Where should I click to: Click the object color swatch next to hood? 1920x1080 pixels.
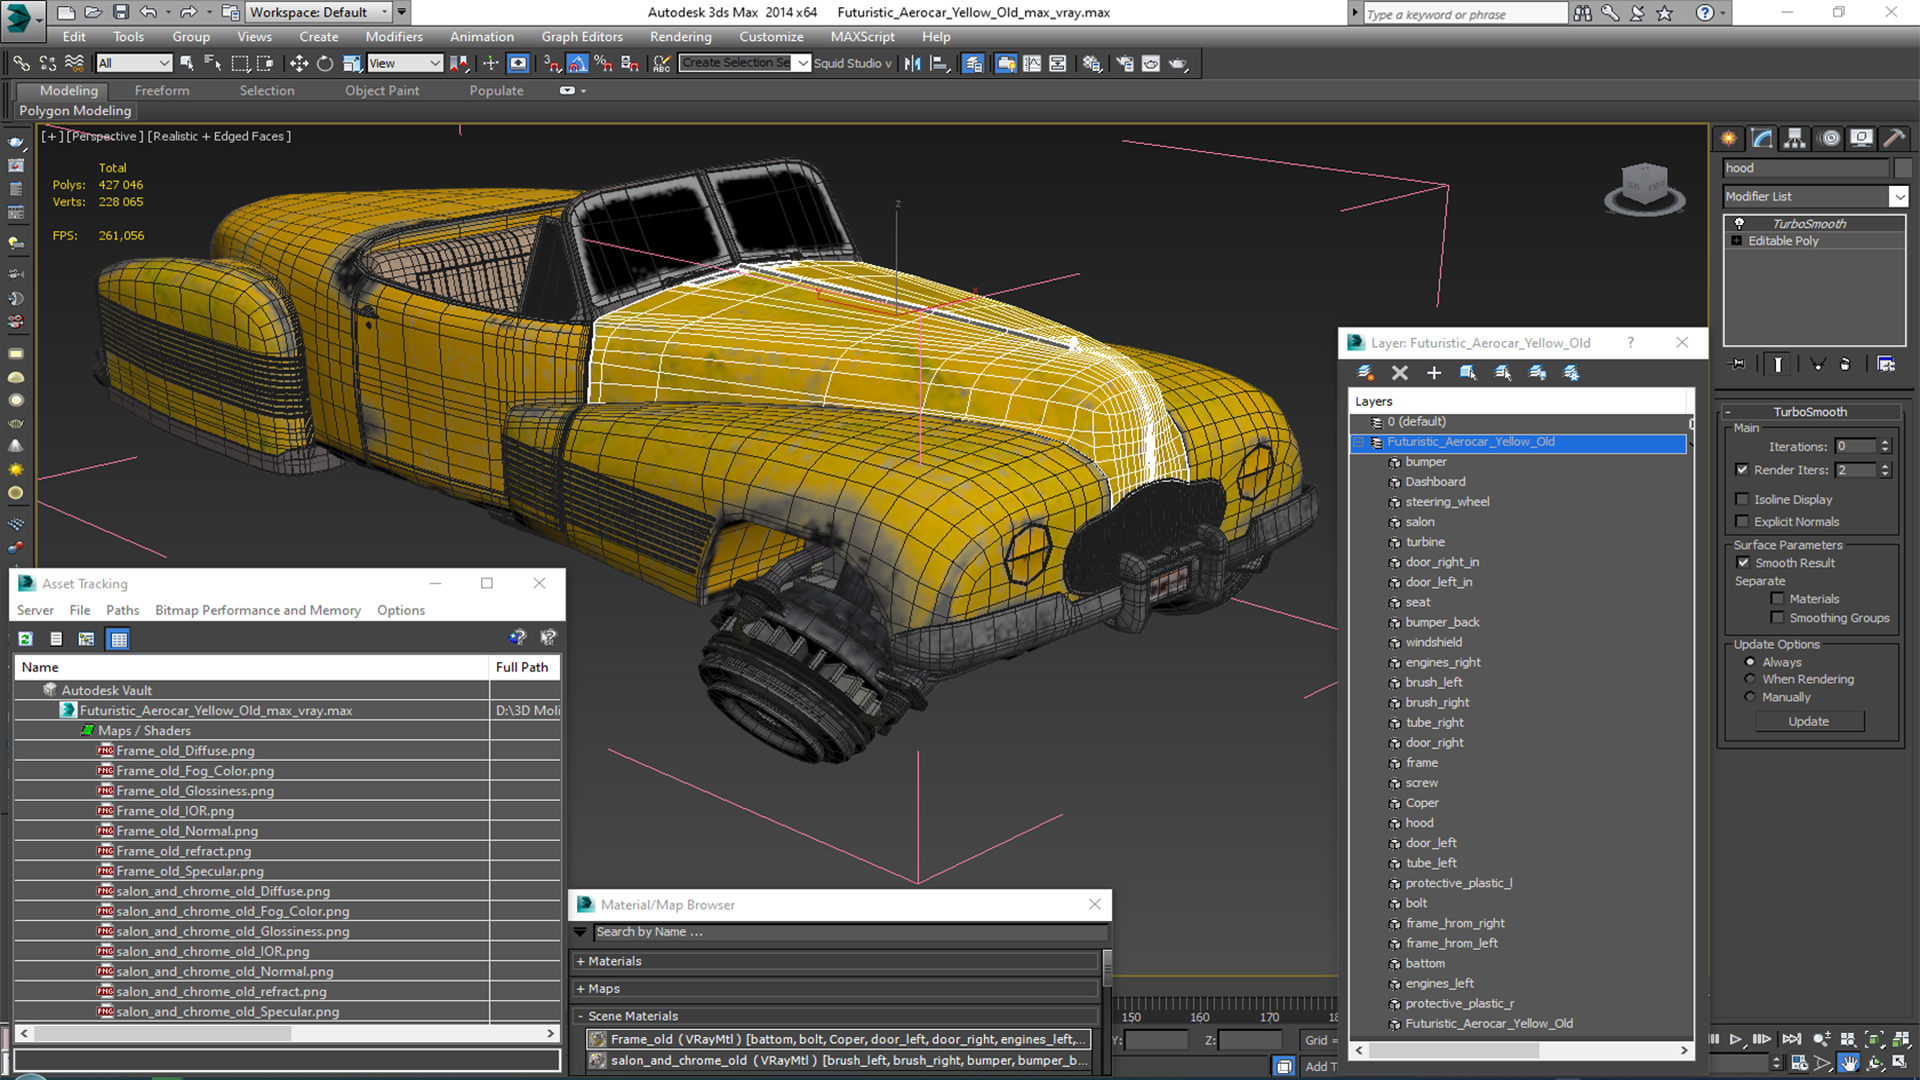(x=1902, y=168)
